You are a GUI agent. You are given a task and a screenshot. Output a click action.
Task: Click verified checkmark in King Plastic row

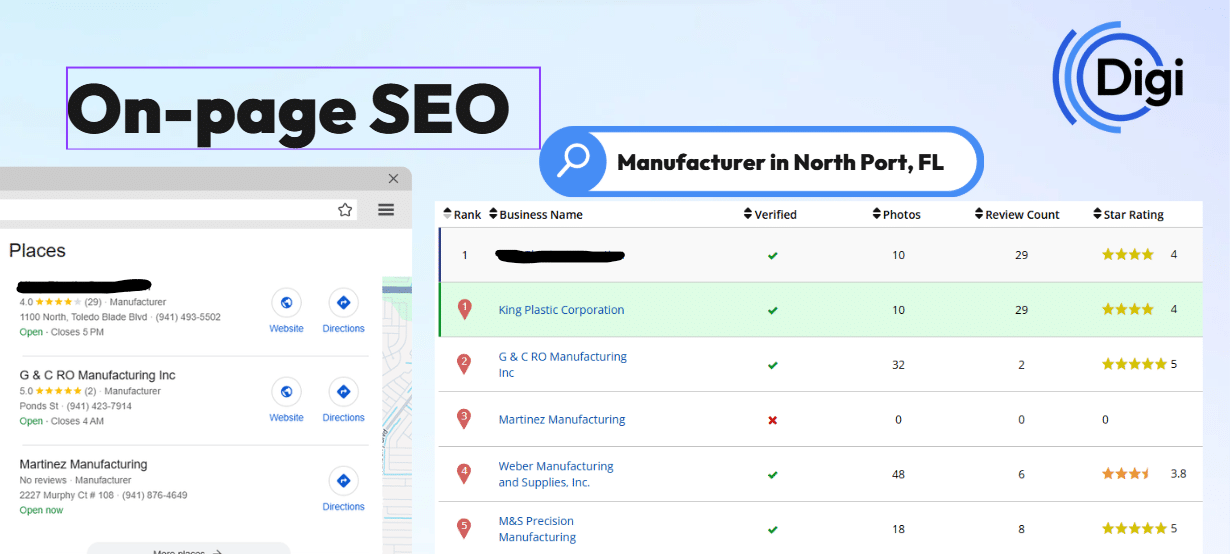pos(772,310)
